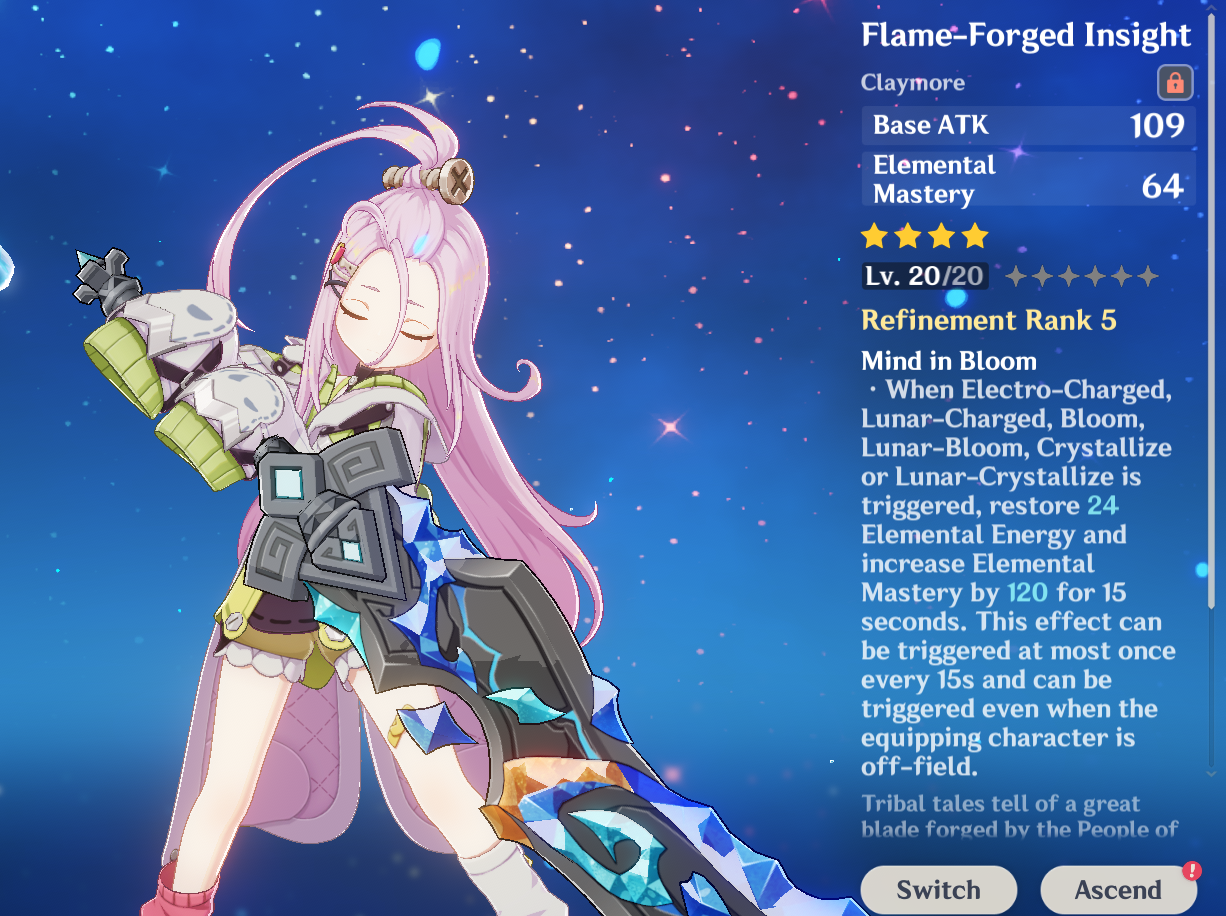The width and height of the screenshot is (1226, 916).
Task: Click the gray hammer head on character's arm
Action: coord(103,278)
